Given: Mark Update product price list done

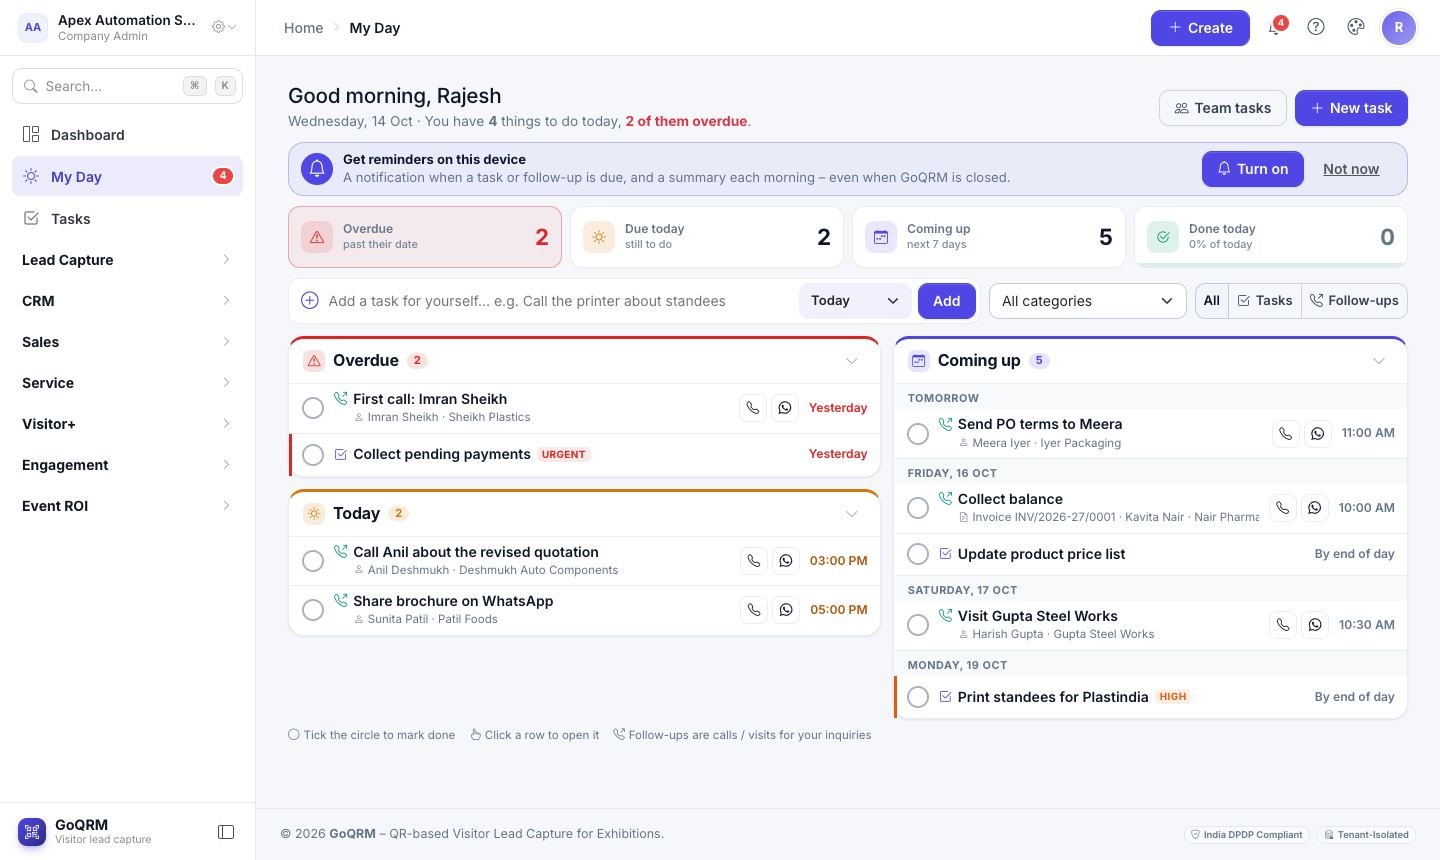Looking at the screenshot, I should [918, 554].
